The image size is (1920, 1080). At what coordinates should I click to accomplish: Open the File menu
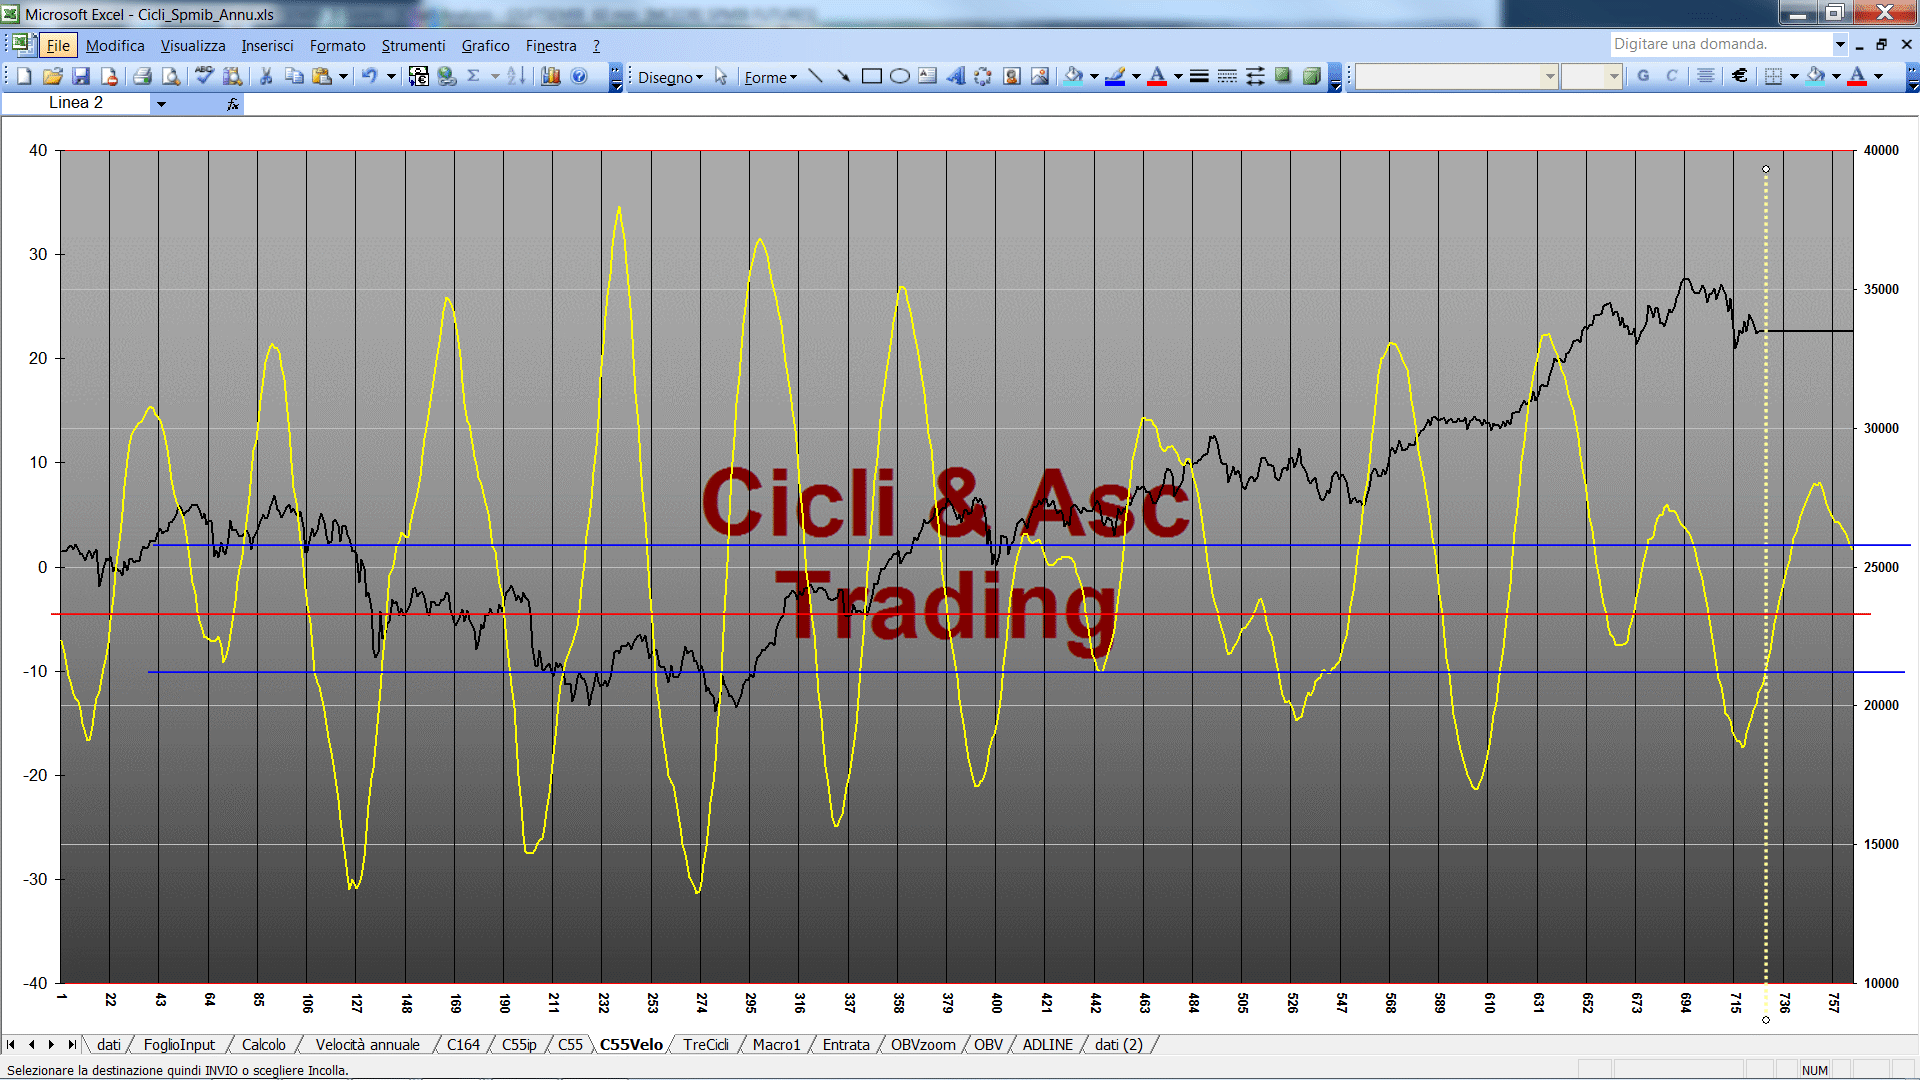[x=58, y=45]
